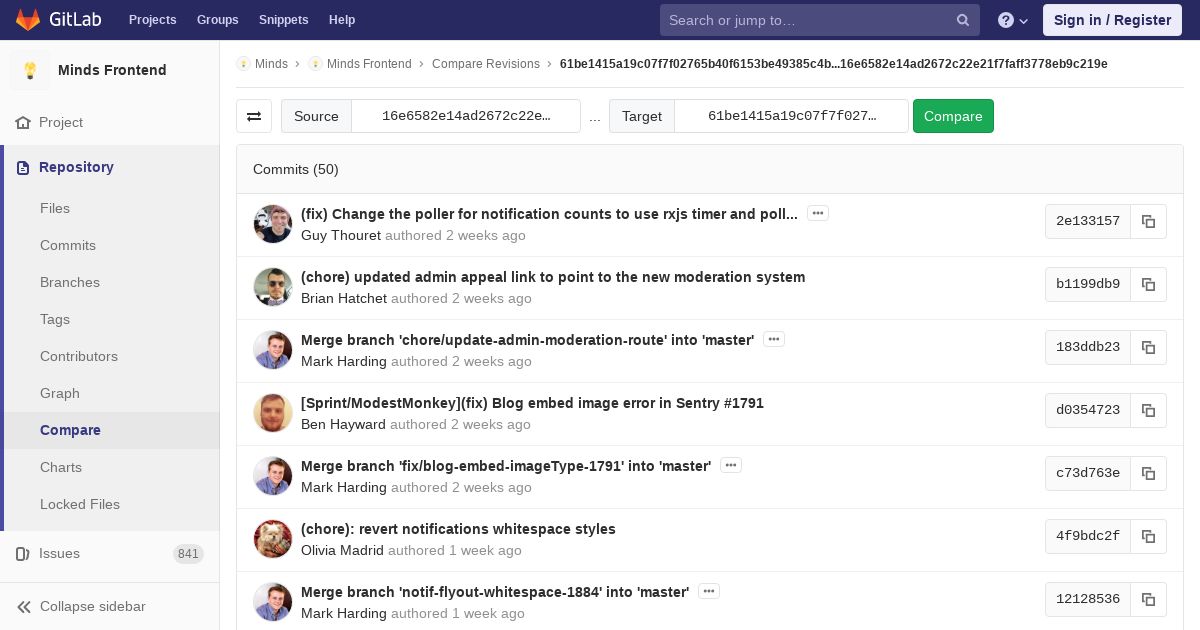Copy commit SHA d0354723

pos(1149,410)
